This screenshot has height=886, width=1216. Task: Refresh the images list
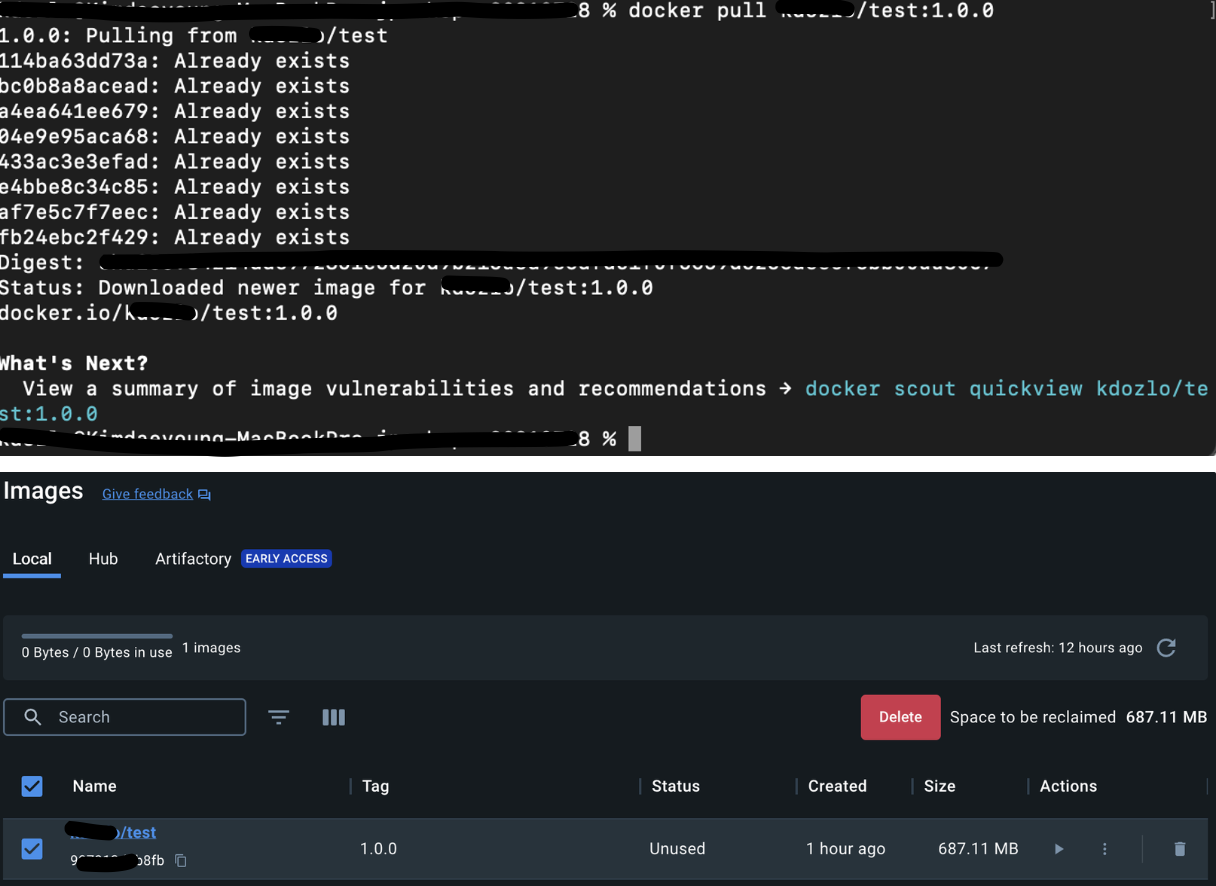pyautogui.click(x=1166, y=648)
